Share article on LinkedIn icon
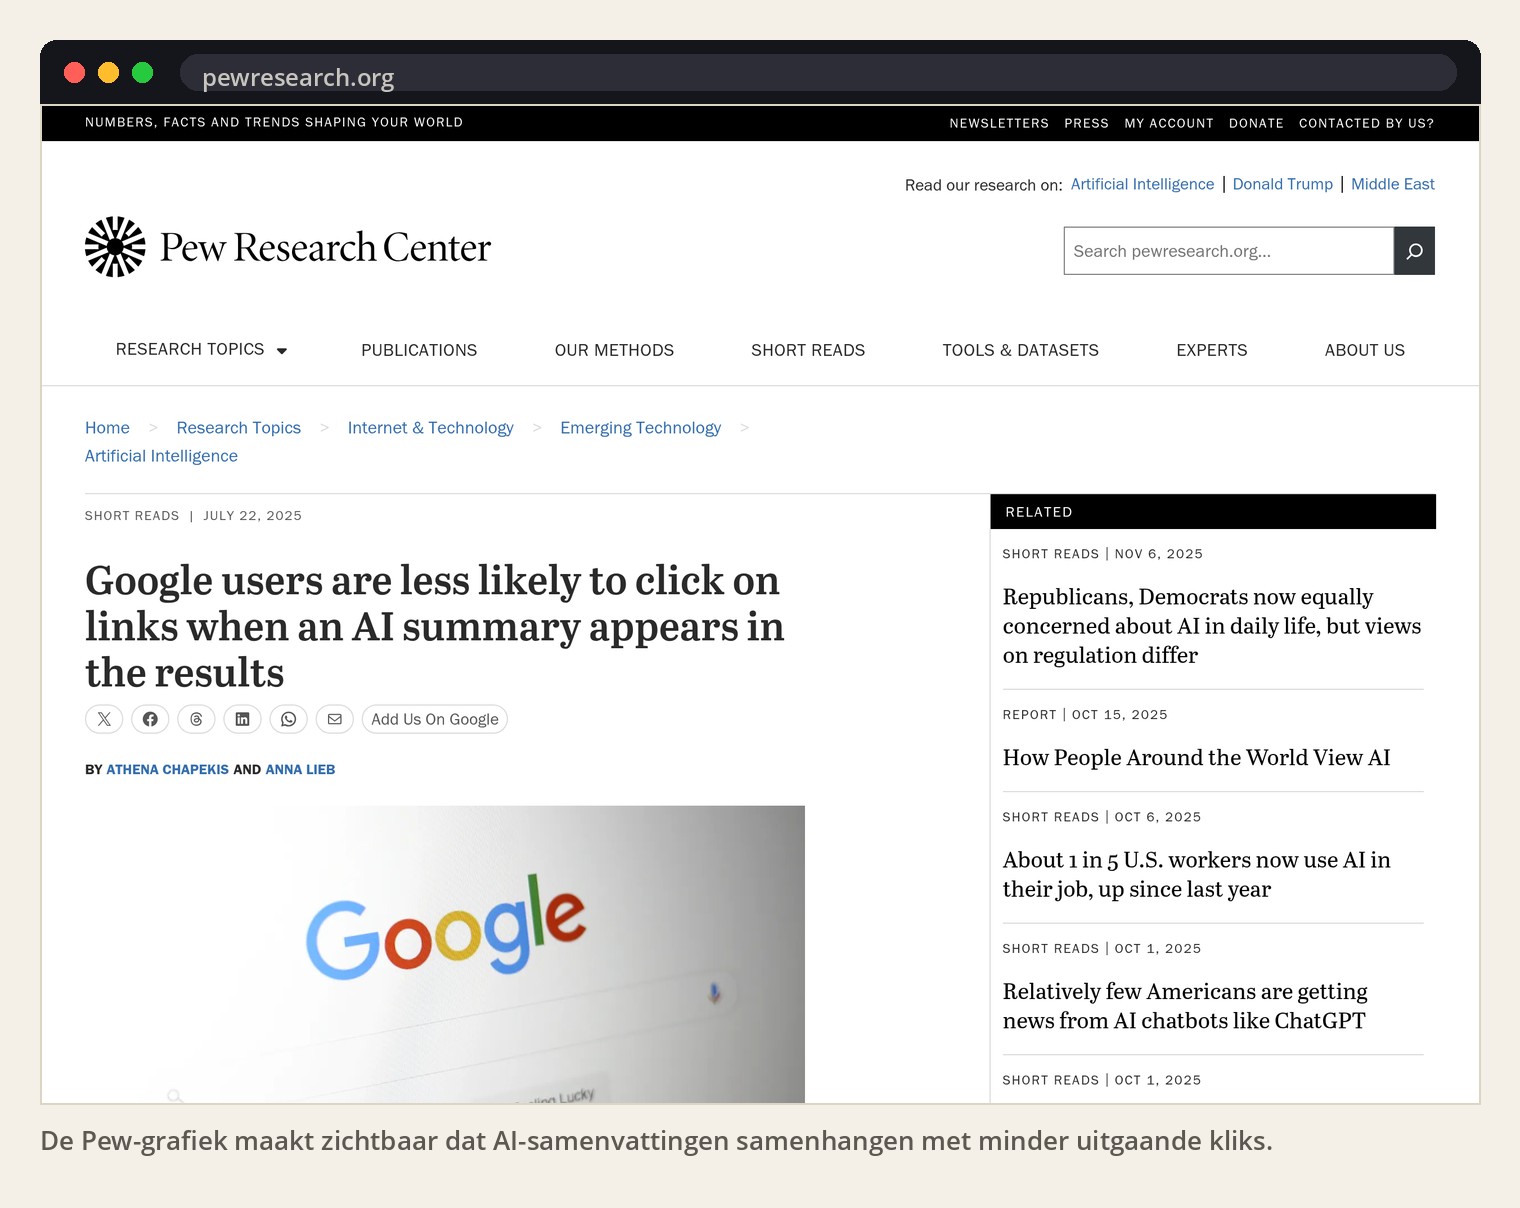1520x1208 pixels. click(x=242, y=719)
